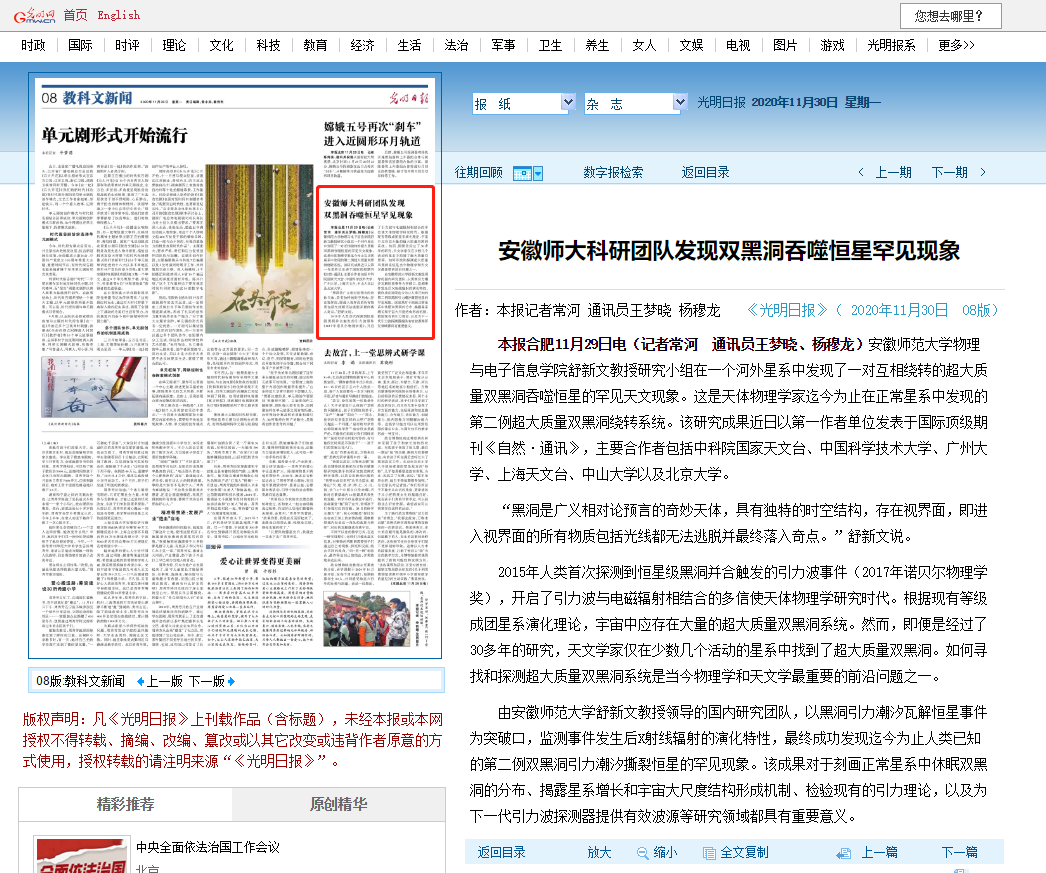Image resolution: width=1046 pixels, height=873 pixels.
Task: Open the 爱心让世界变得更美丽 article on the page
Action: click(x=260, y=562)
